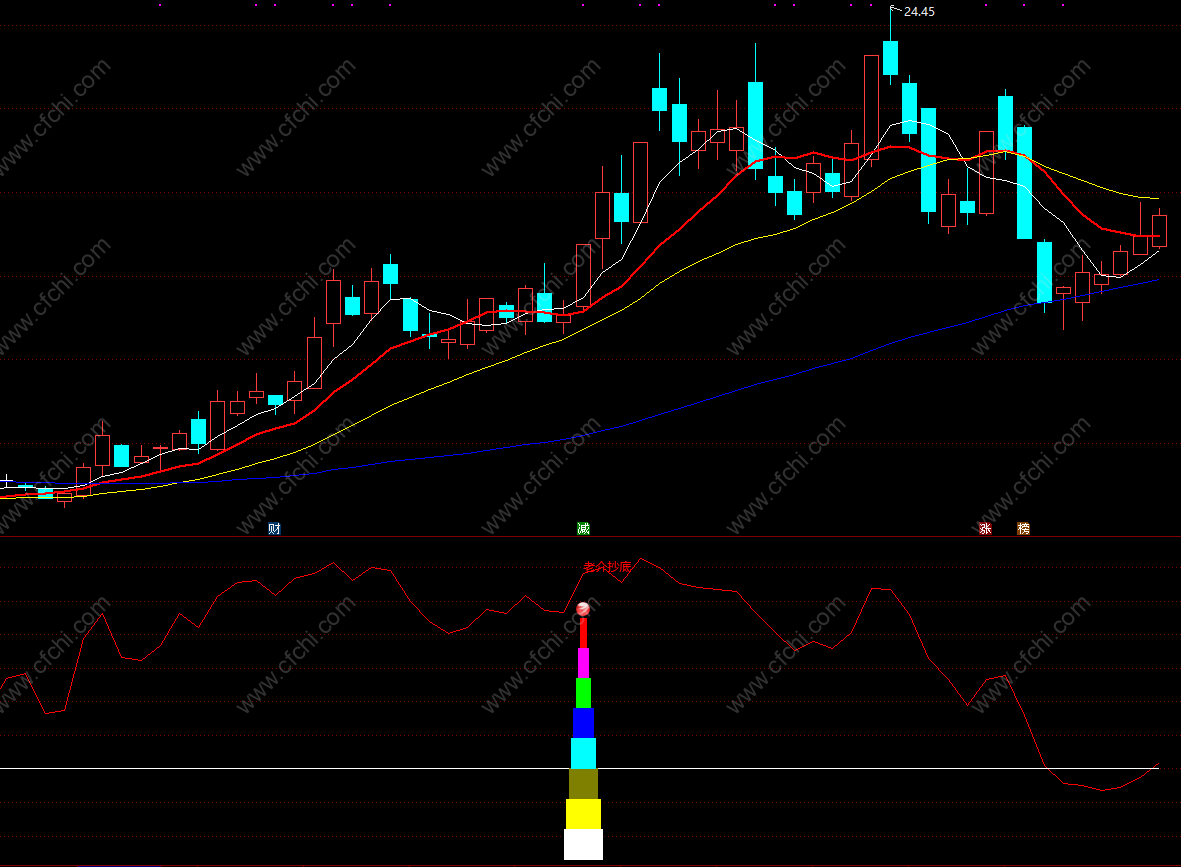
Task: Select the yellow segment of signal tower
Action: point(583,814)
